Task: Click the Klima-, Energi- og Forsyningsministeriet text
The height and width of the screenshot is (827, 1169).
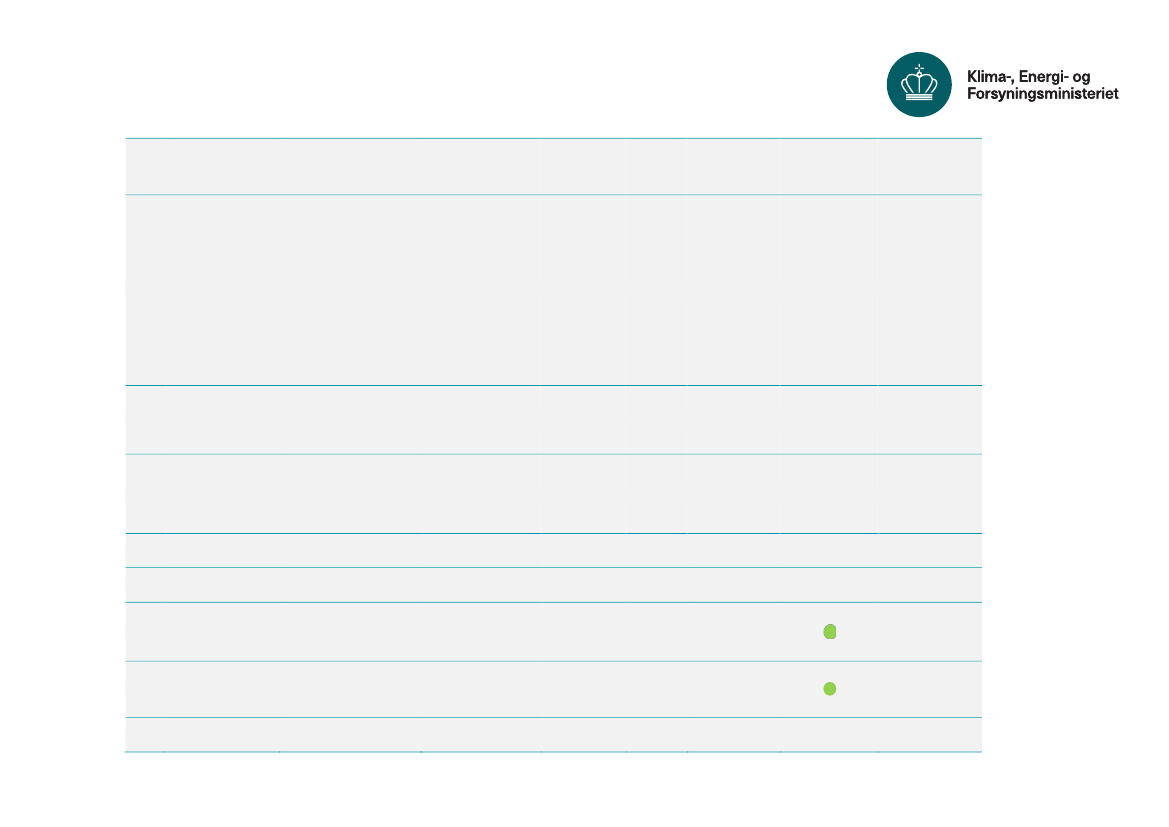Action: [1042, 85]
